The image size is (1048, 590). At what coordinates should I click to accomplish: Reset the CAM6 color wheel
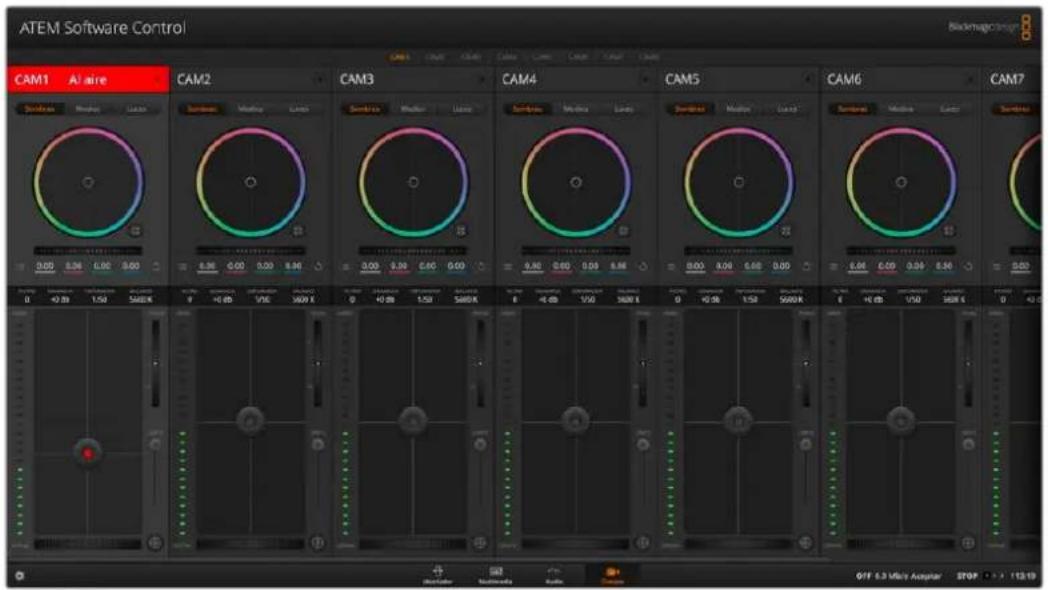coord(948,231)
